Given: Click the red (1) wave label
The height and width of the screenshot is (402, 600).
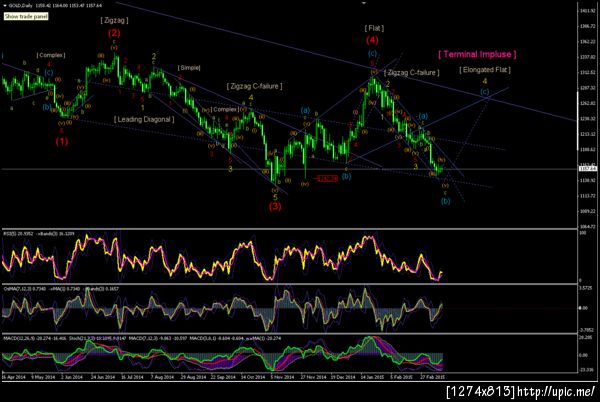Looking at the screenshot, I should coord(62,142).
